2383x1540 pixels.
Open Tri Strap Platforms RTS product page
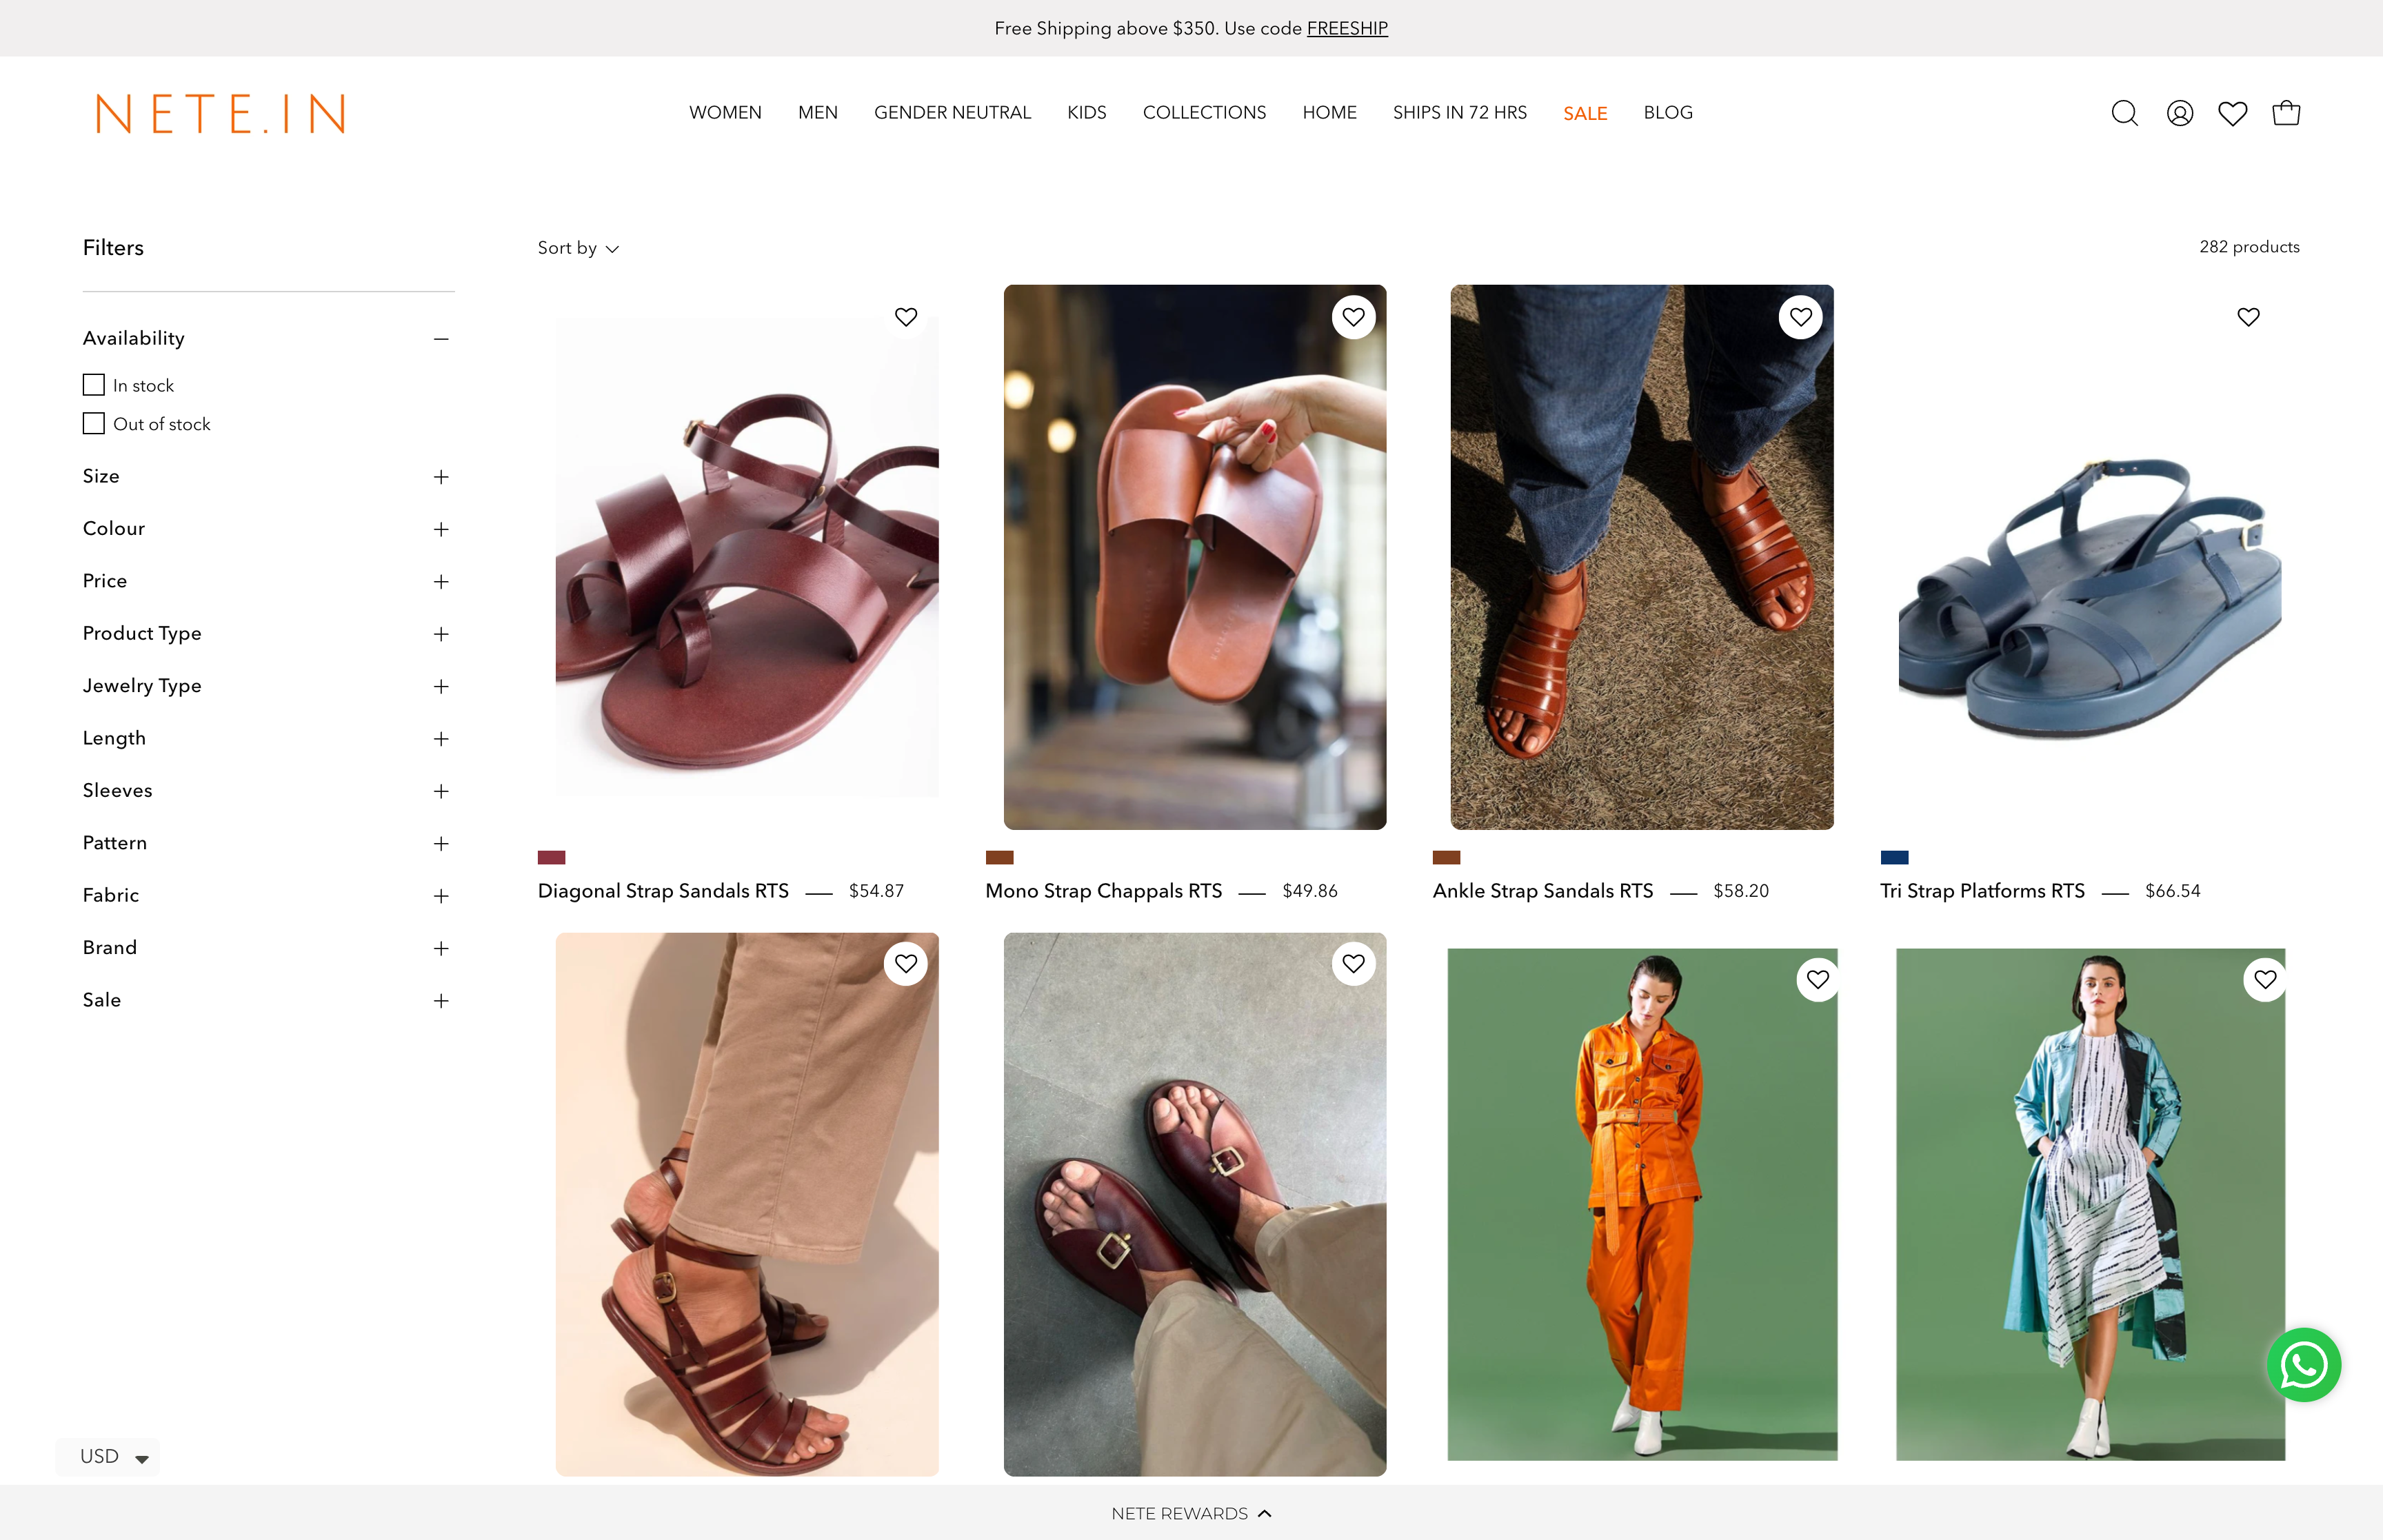pos(1983,890)
